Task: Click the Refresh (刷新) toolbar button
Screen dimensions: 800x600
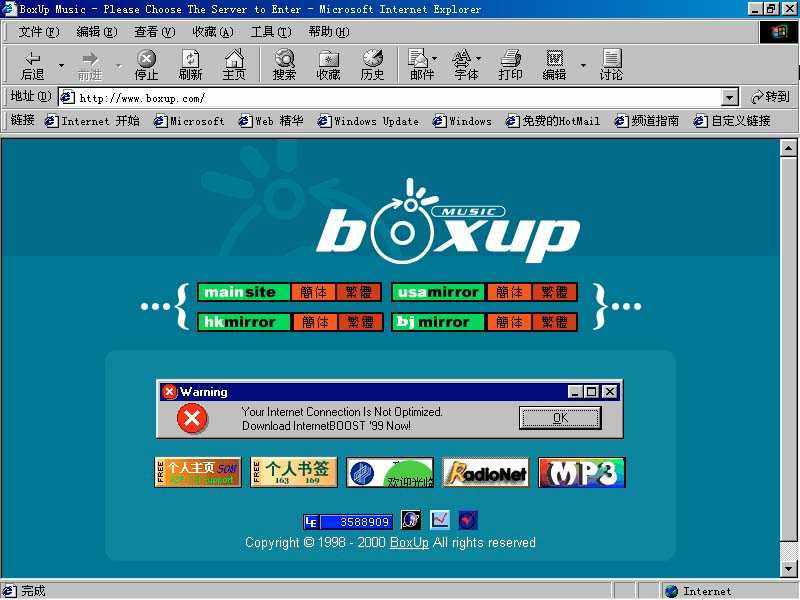Action: tap(190, 65)
